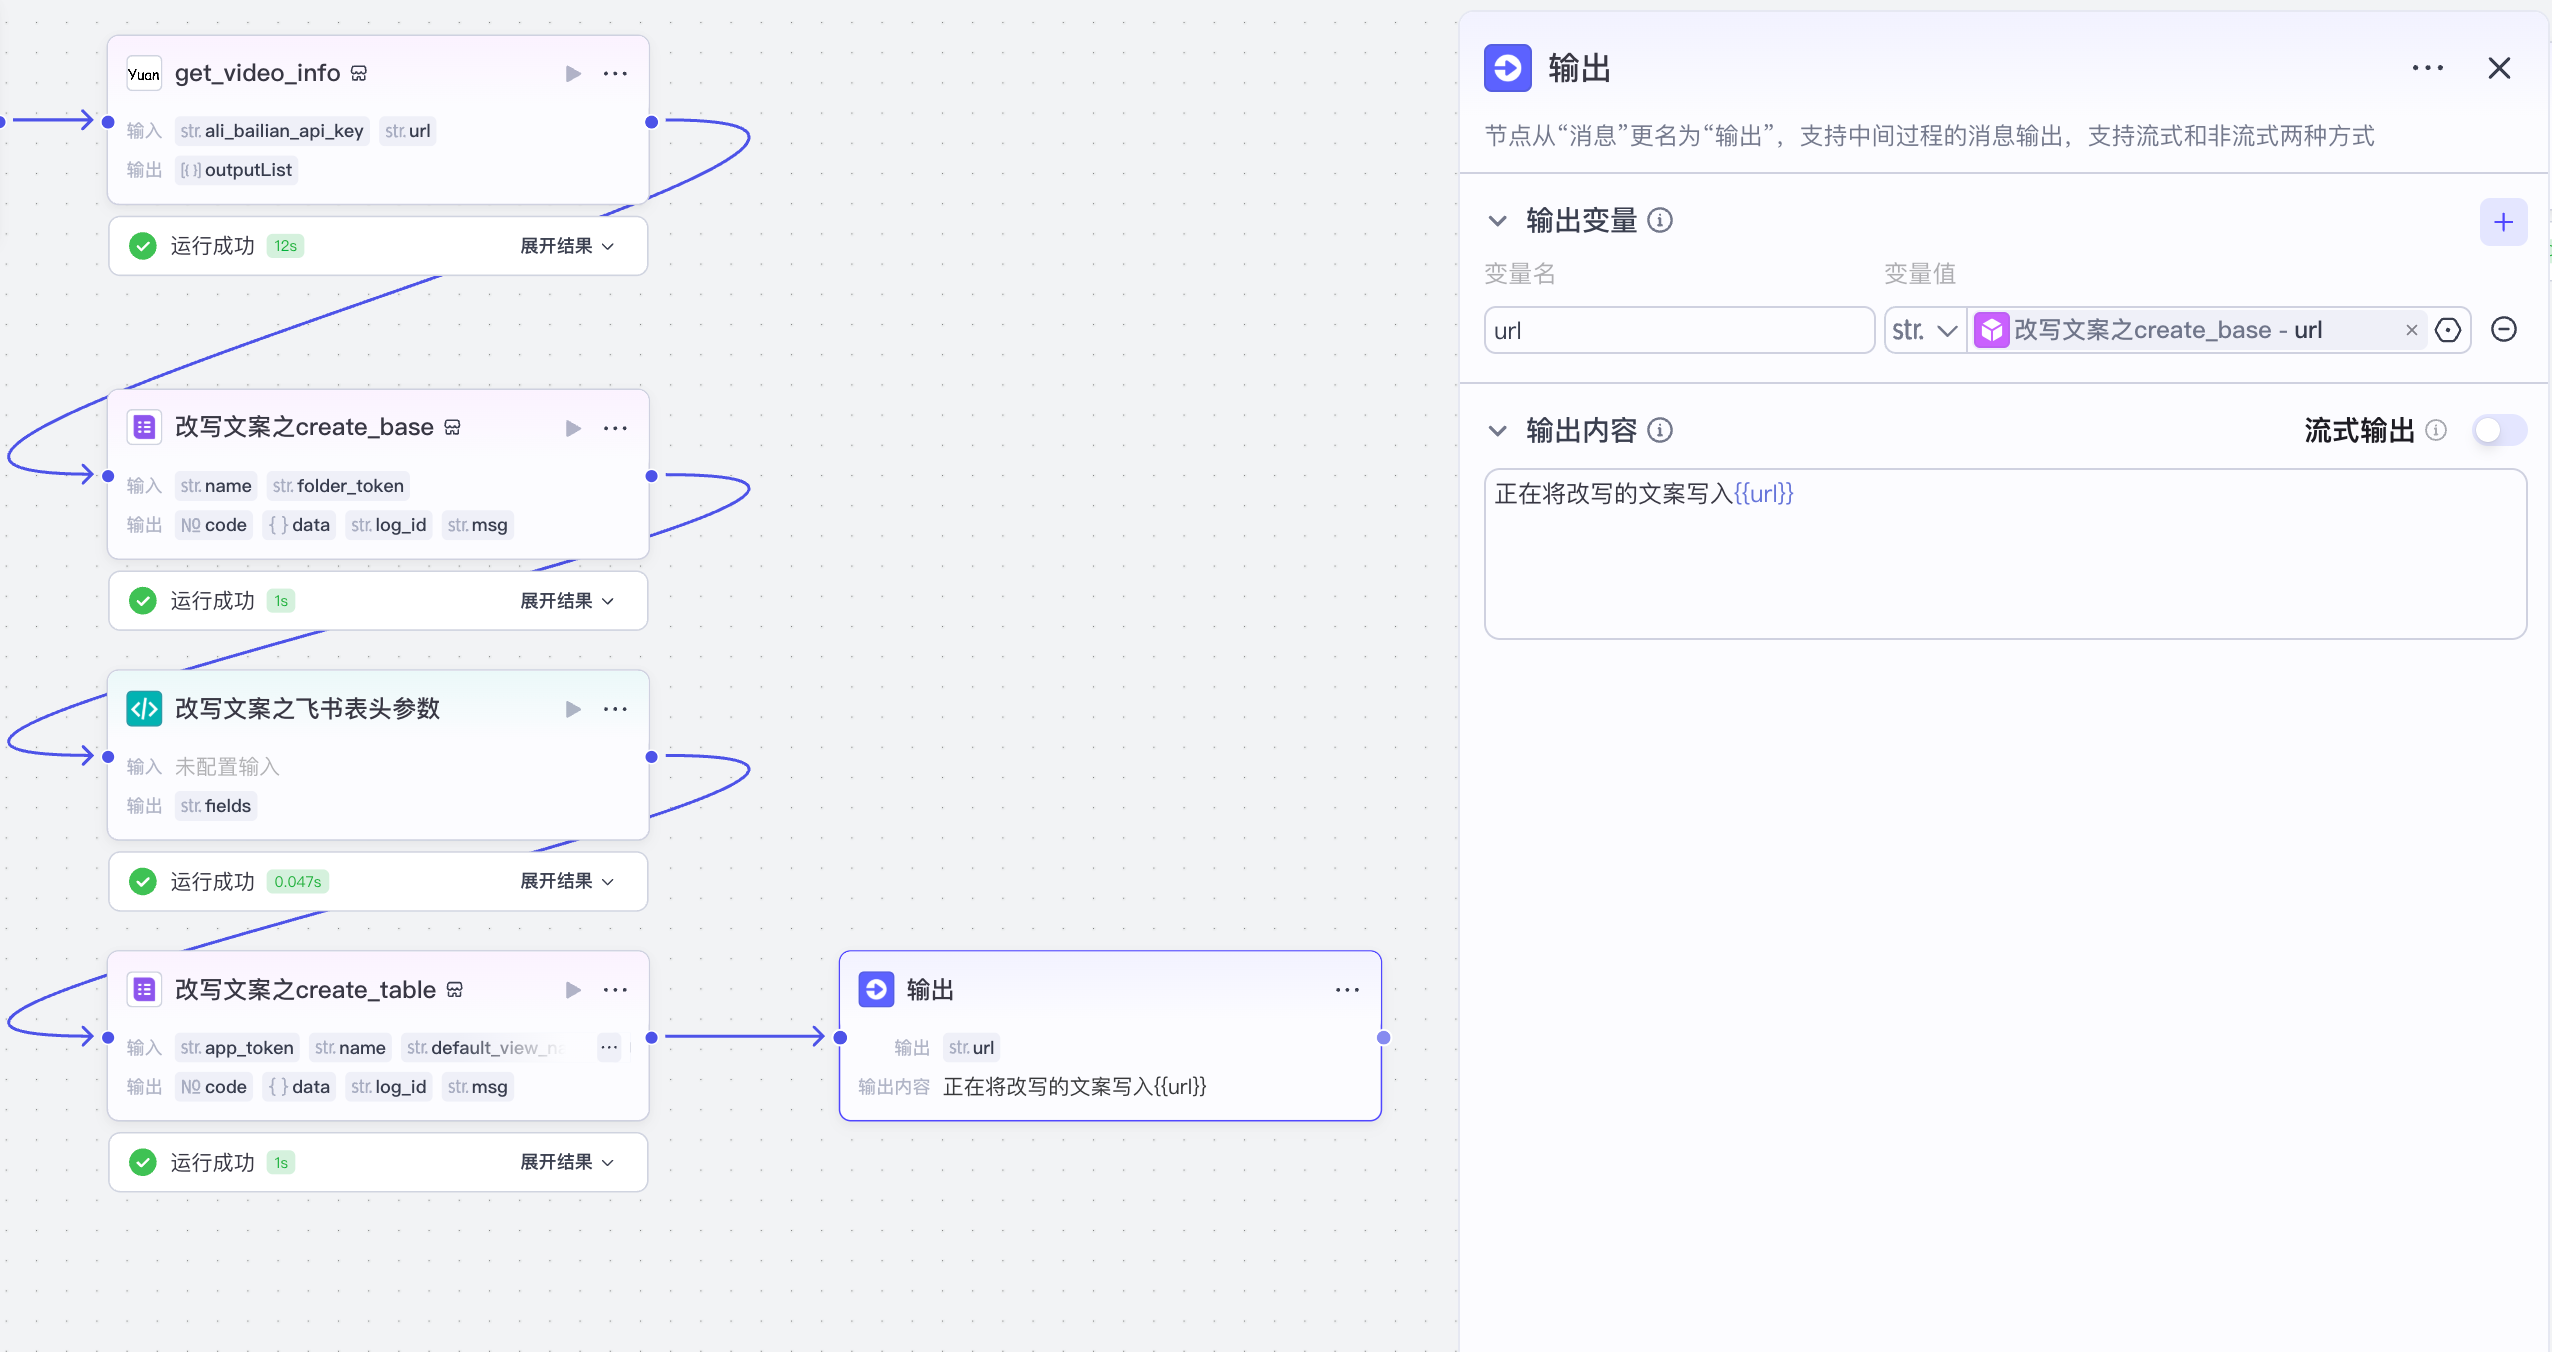Image resolution: width=2552 pixels, height=1352 pixels.
Task: Run the 改写文案之create_table node
Action: (x=572, y=990)
